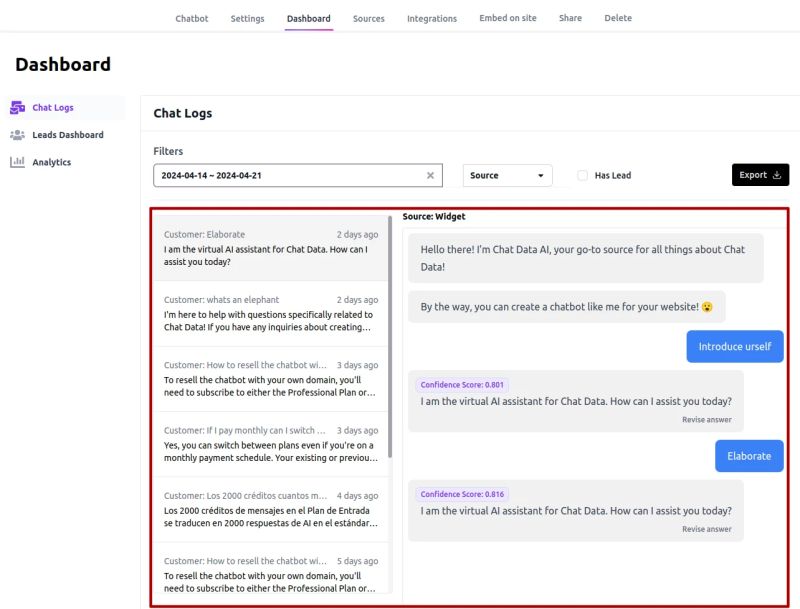Click the Analytics bar chart icon
The height and width of the screenshot is (609, 800).
click(x=17, y=162)
